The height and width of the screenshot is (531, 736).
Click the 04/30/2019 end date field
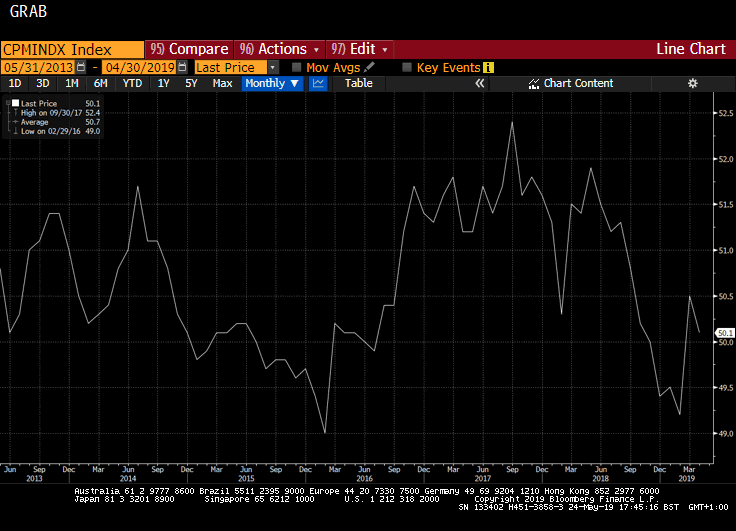[140, 67]
